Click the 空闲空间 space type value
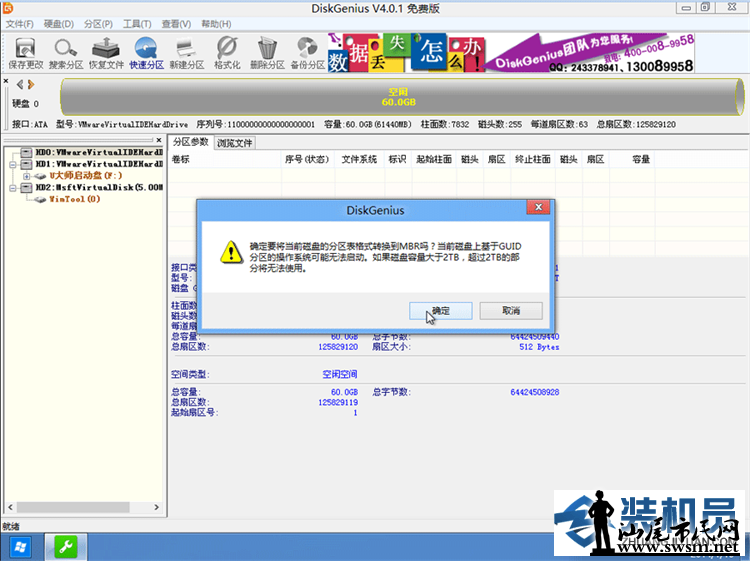The image size is (750, 561). coord(340,374)
